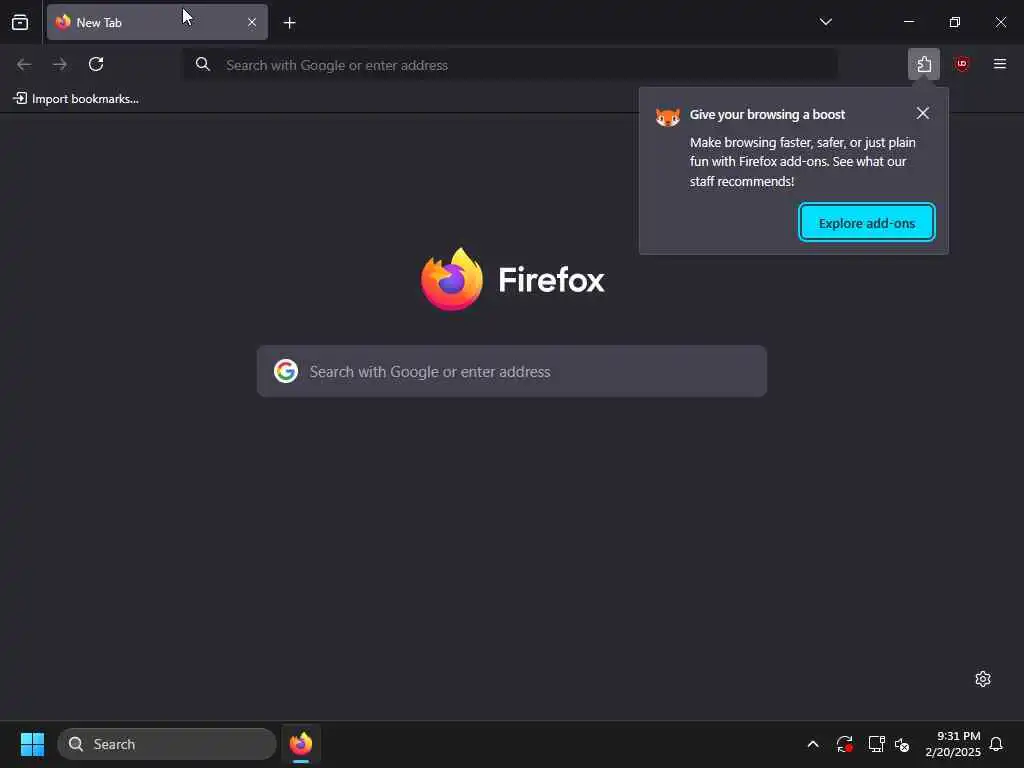Click the taskbar Search box

point(167,744)
